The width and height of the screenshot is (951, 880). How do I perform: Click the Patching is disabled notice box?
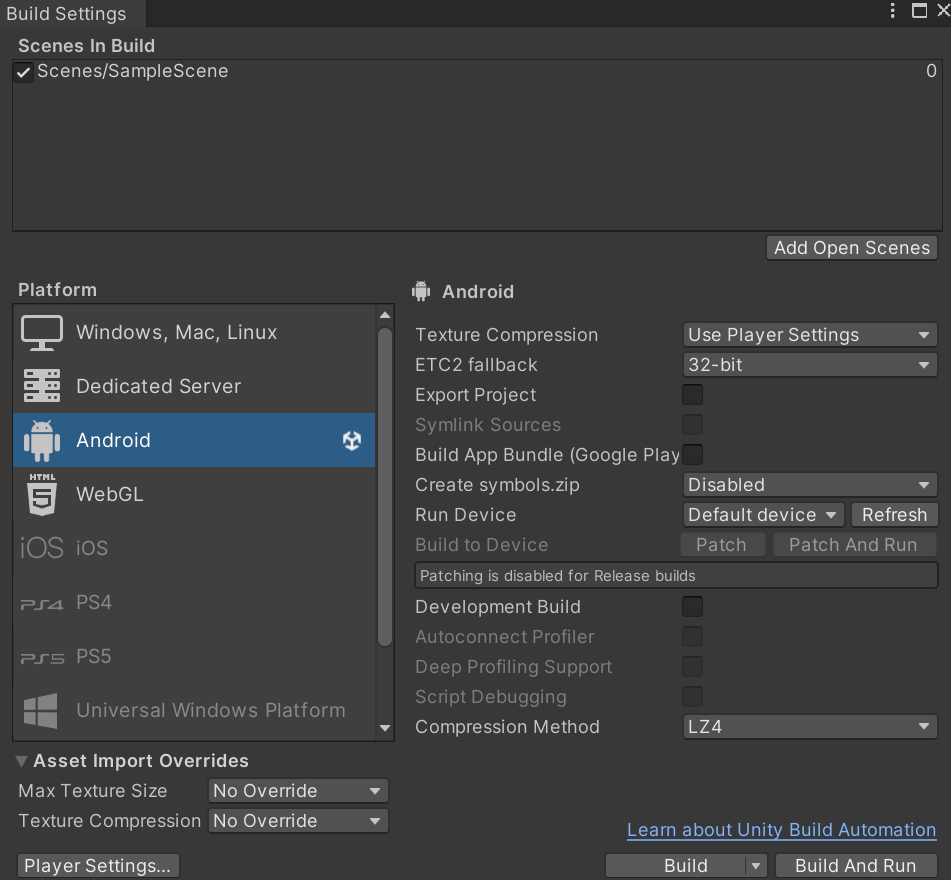676,576
